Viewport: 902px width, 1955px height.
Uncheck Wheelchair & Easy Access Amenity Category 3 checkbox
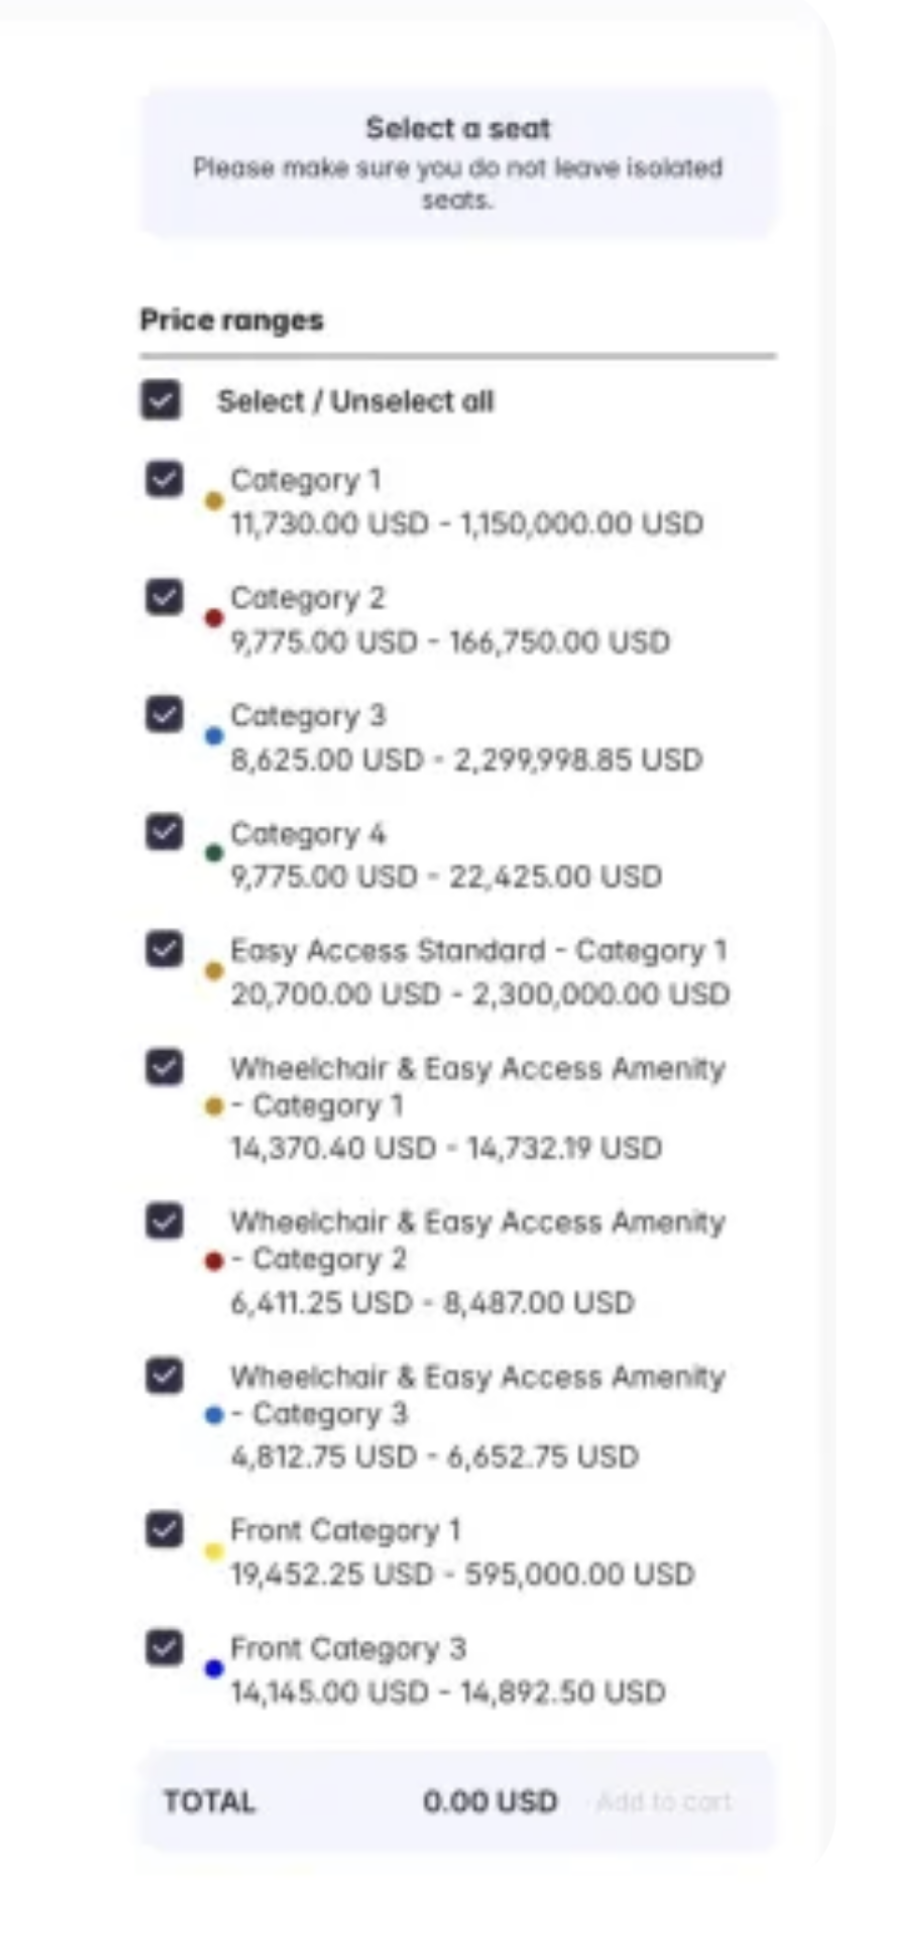click(x=164, y=1376)
